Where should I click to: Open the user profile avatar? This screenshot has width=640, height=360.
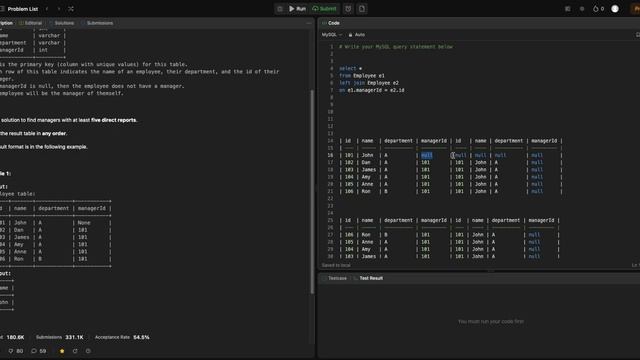[615, 9]
